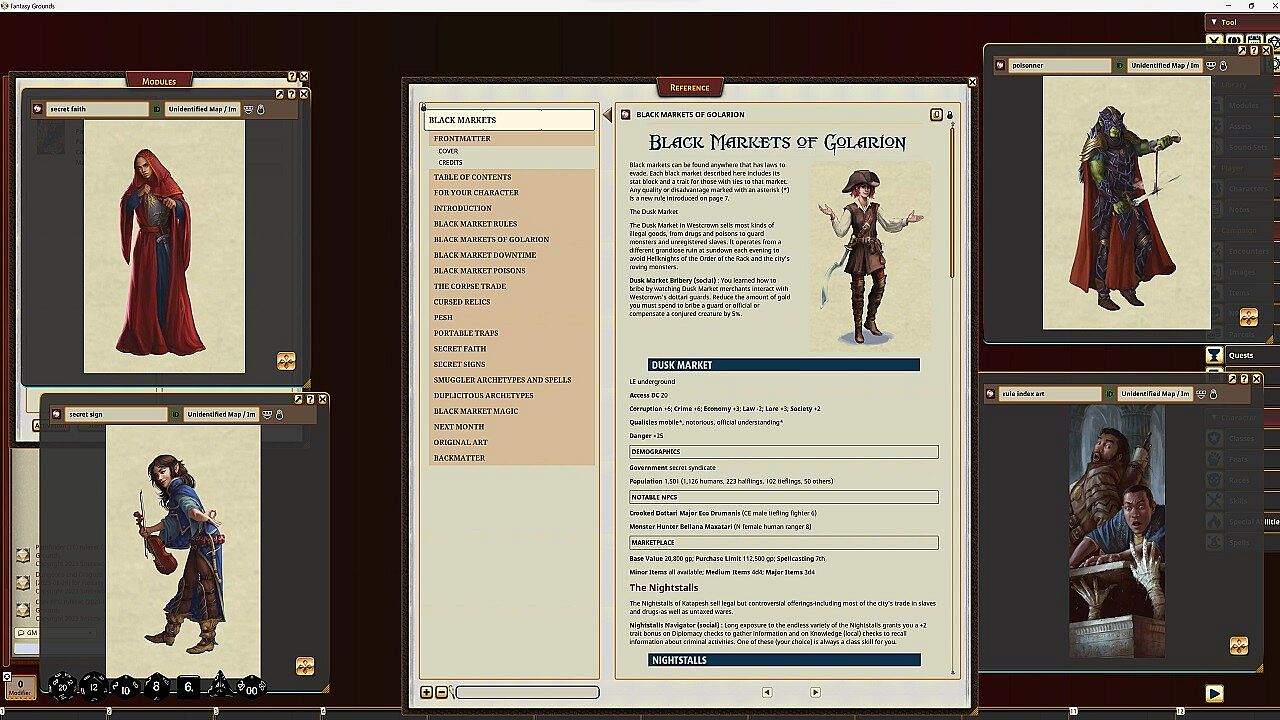1280x720 pixels.
Task: Toggle lock on secret sign image
Action: click(x=279, y=414)
